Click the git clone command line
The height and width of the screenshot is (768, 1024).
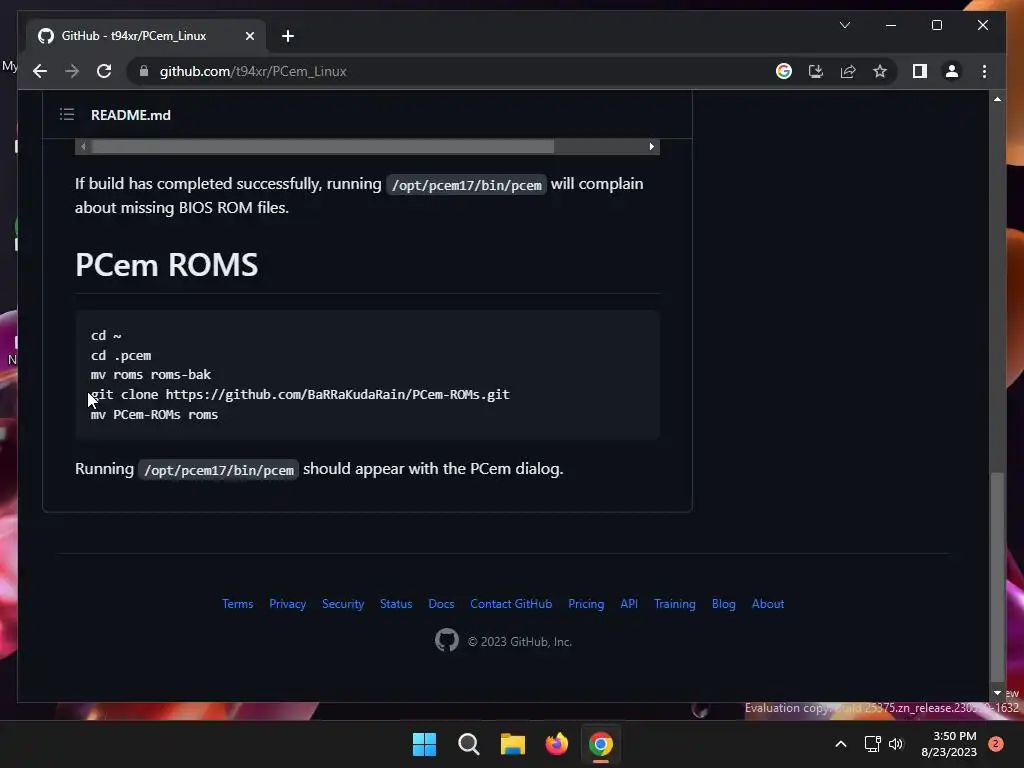(x=300, y=394)
